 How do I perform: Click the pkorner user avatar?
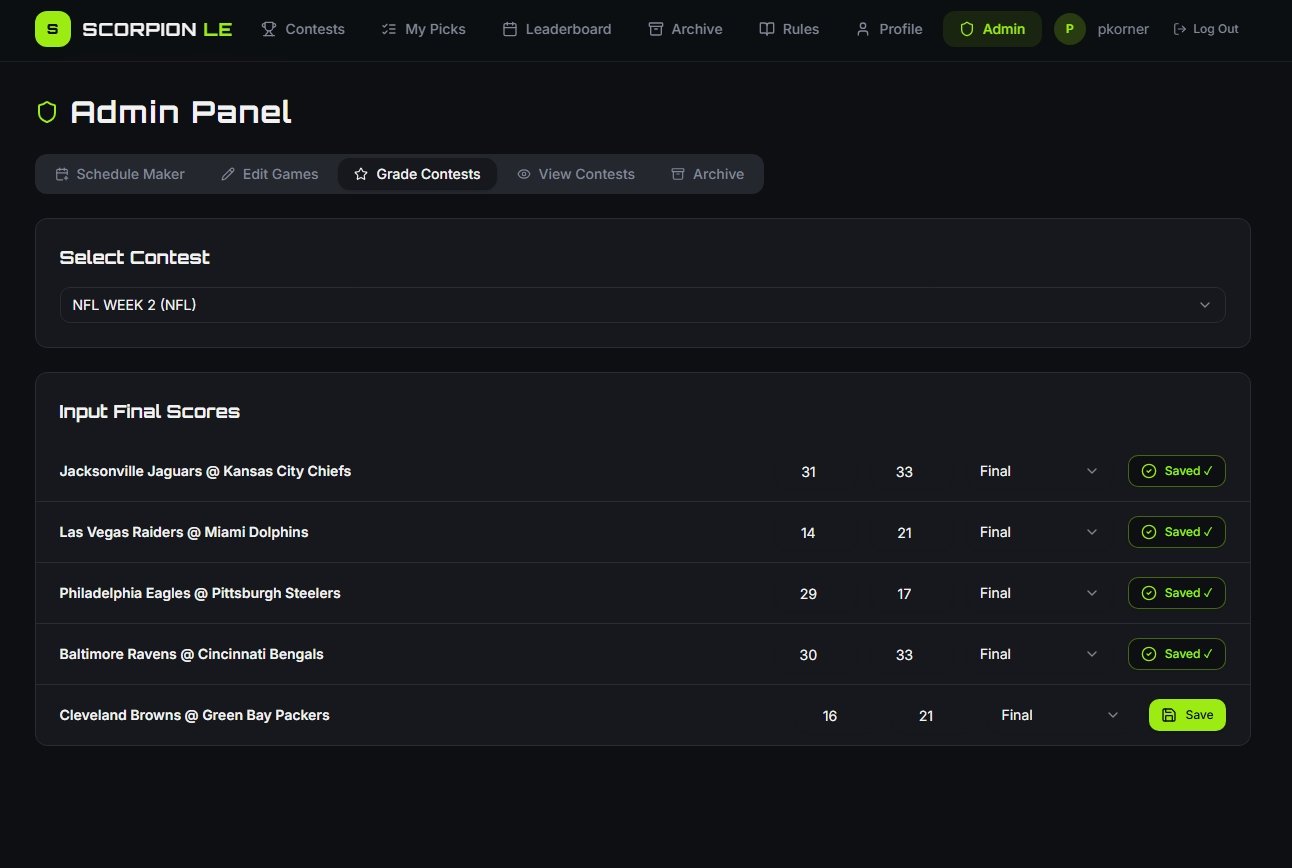pos(1069,29)
